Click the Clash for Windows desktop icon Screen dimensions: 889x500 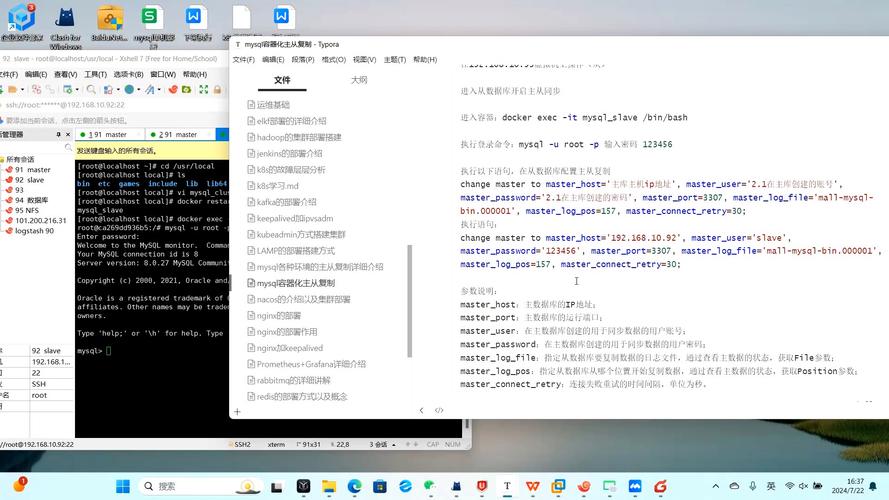click(65, 27)
